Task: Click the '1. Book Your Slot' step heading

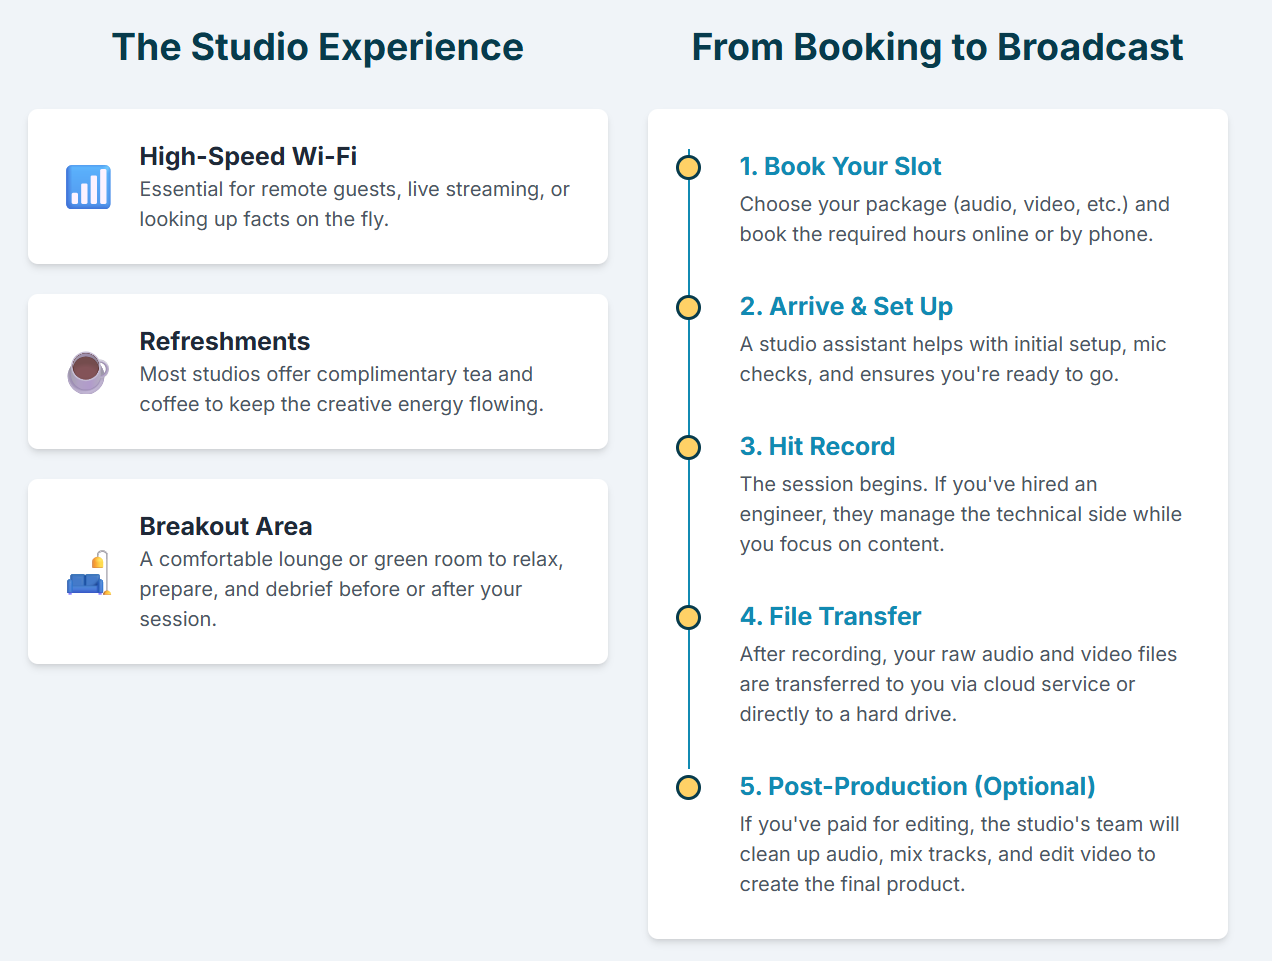Action: 840,166
